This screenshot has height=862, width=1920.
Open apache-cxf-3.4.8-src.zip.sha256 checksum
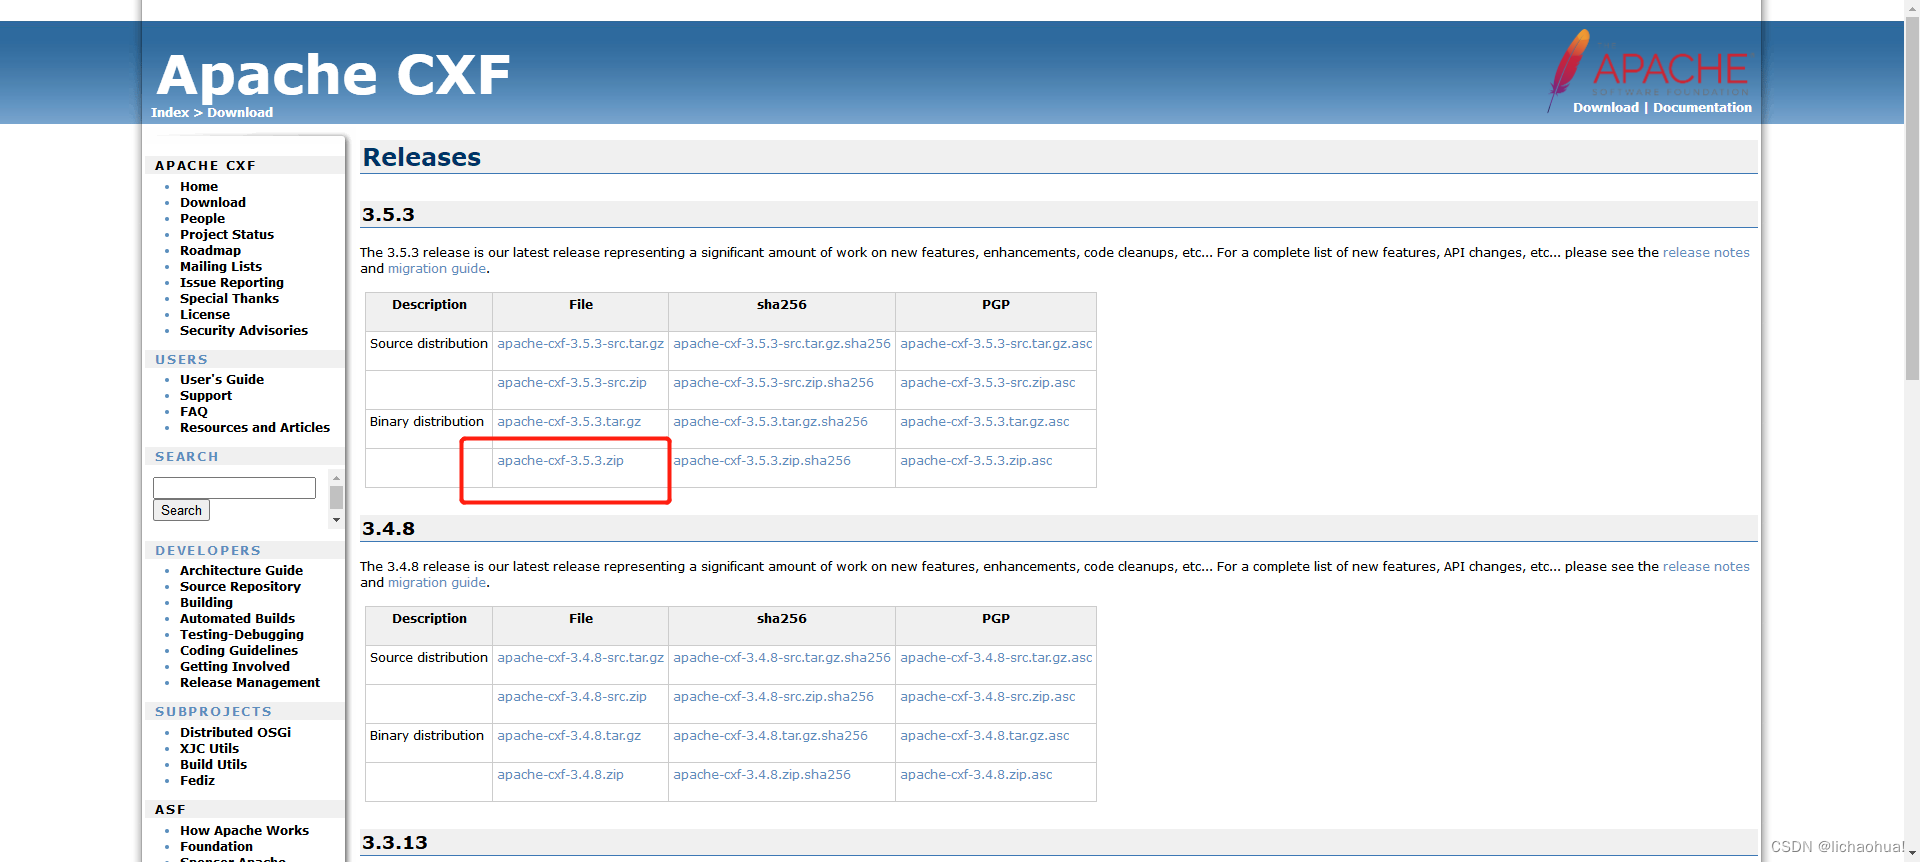click(x=773, y=697)
